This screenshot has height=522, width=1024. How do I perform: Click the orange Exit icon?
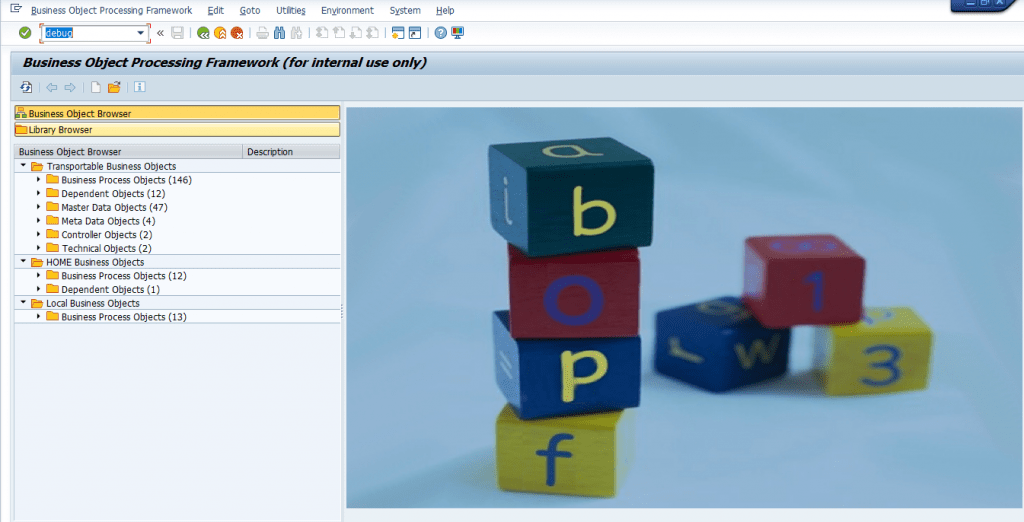pyautogui.click(x=220, y=33)
